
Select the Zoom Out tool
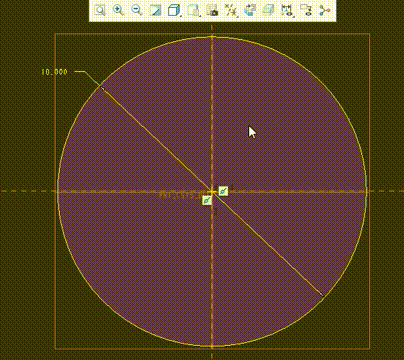[137, 10]
